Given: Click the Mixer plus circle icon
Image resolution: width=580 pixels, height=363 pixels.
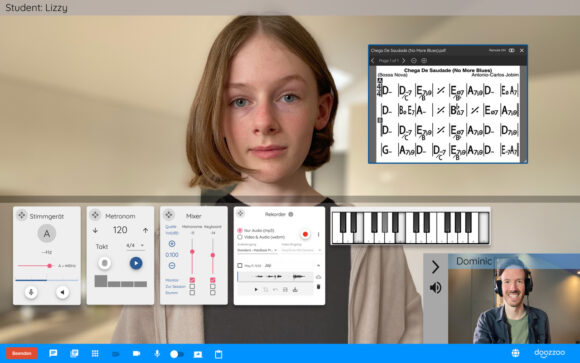Looking at the screenshot, I should (172, 243).
